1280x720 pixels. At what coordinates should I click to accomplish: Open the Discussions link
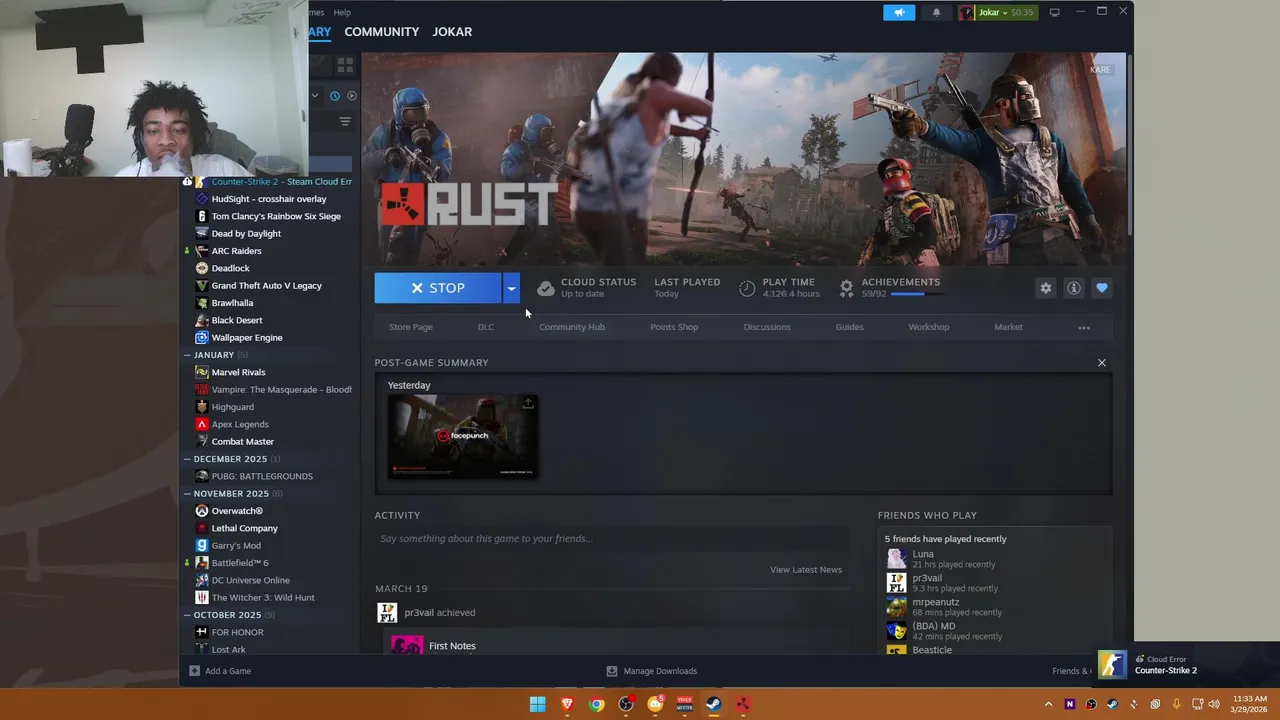[x=767, y=327]
